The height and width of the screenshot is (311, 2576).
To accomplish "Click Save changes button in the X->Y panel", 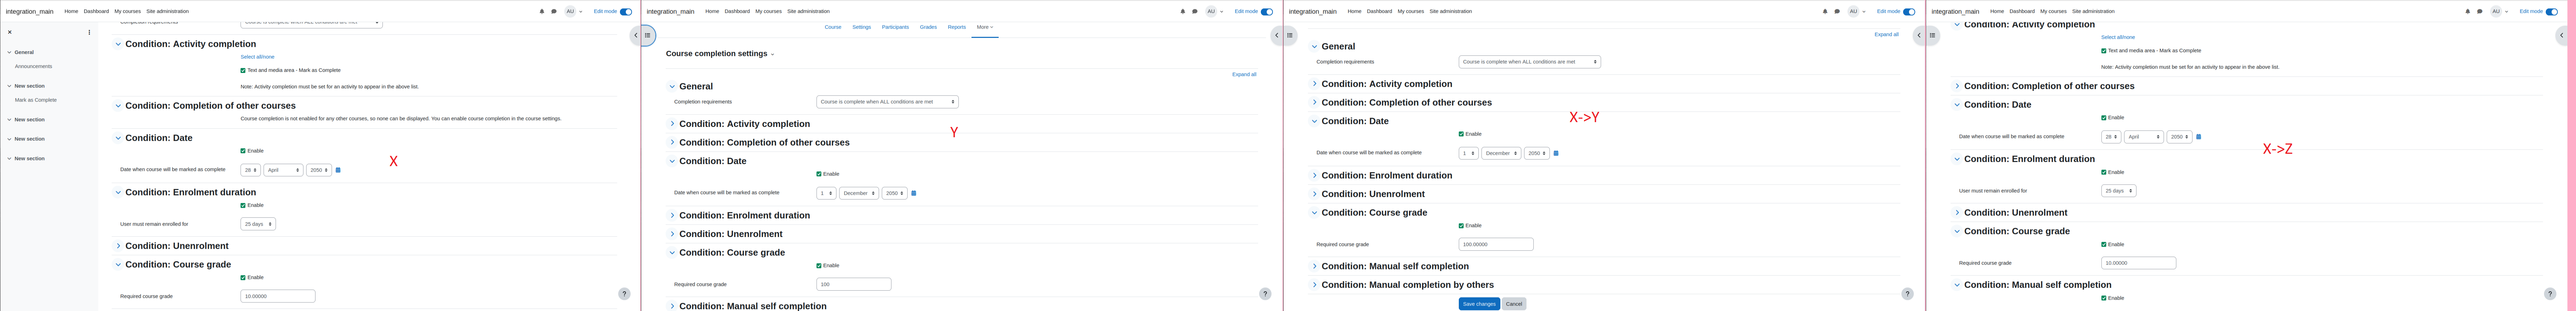I will 1479,304.
